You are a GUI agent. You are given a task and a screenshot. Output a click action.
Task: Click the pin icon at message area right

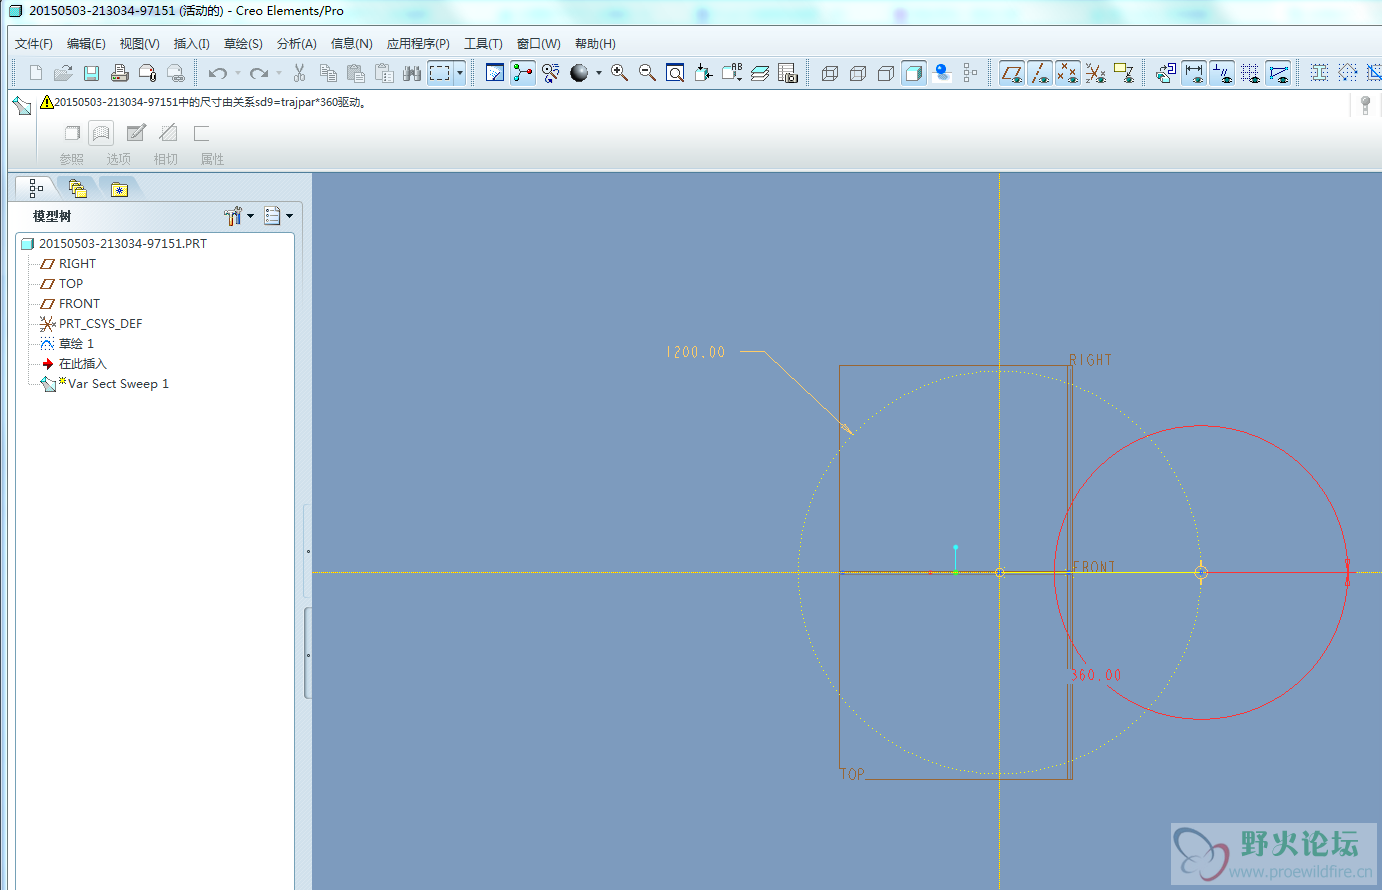(x=1366, y=104)
